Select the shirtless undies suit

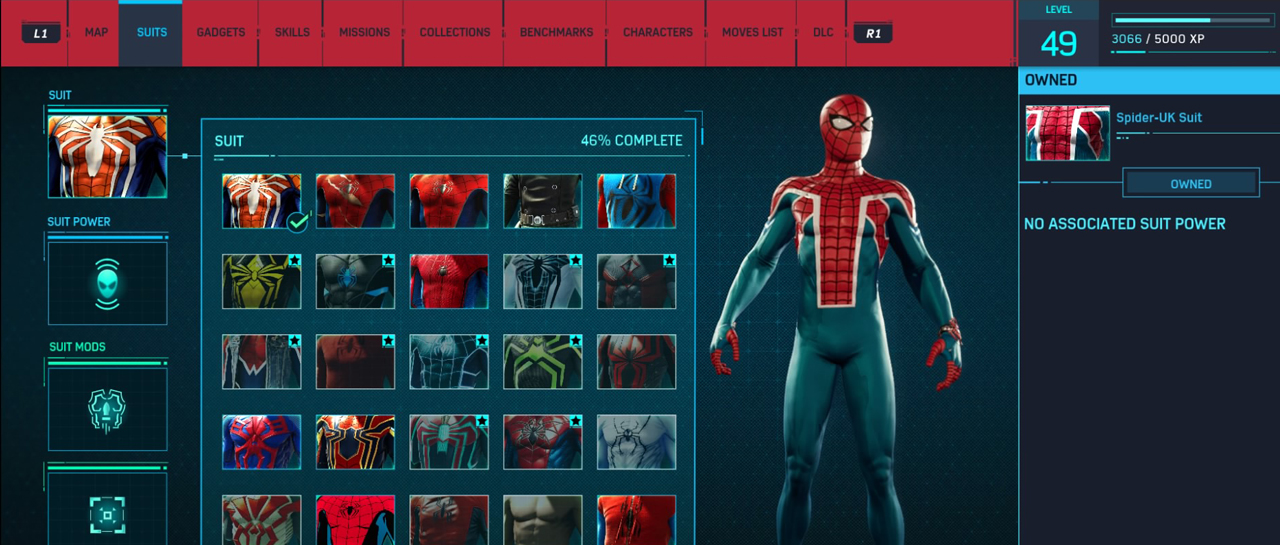(543, 520)
